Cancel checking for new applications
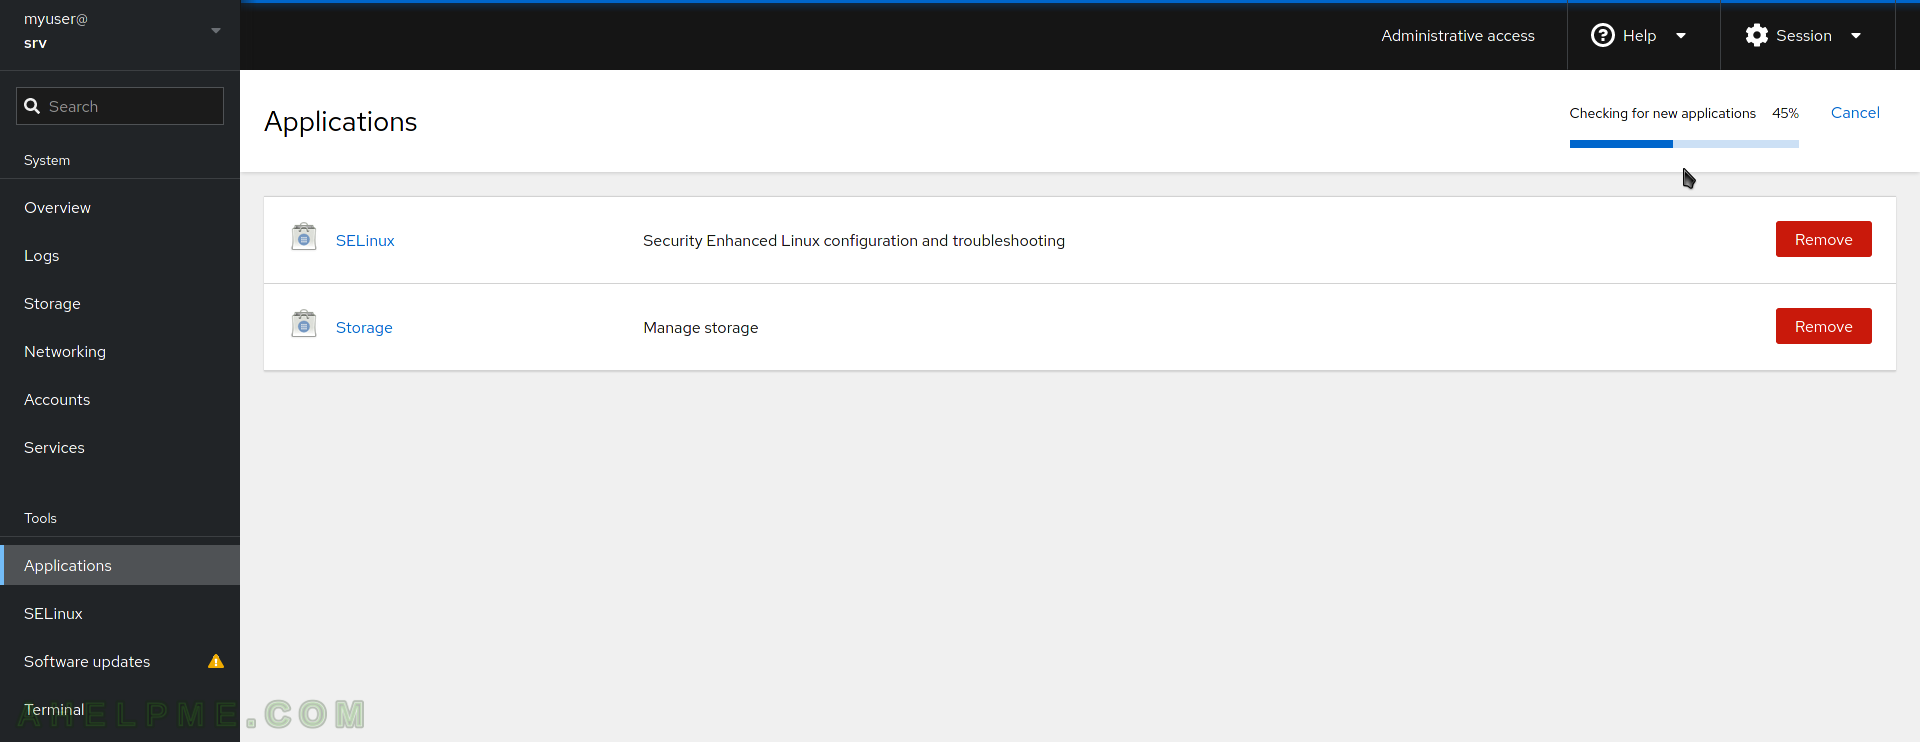This screenshot has width=1920, height=742. click(x=1855, y=112)
